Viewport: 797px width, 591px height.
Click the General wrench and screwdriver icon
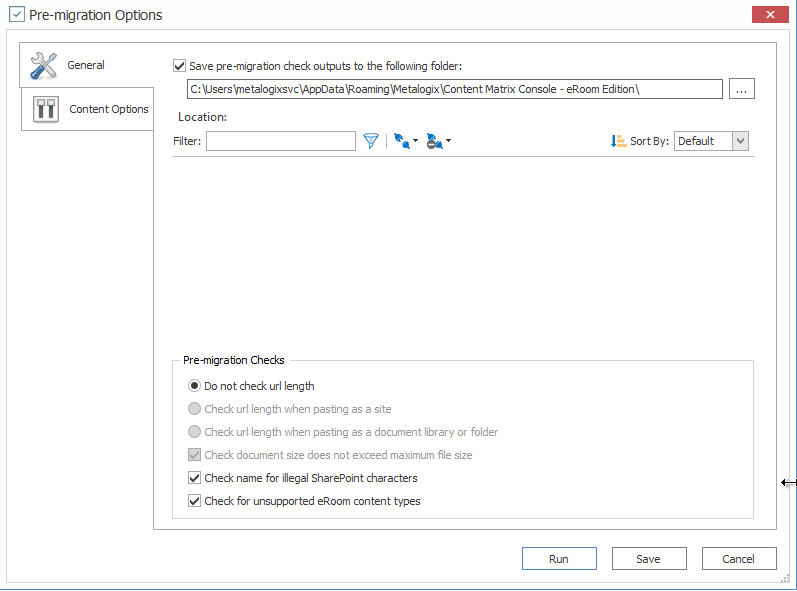pyautogui.click(x=44, y=66)
